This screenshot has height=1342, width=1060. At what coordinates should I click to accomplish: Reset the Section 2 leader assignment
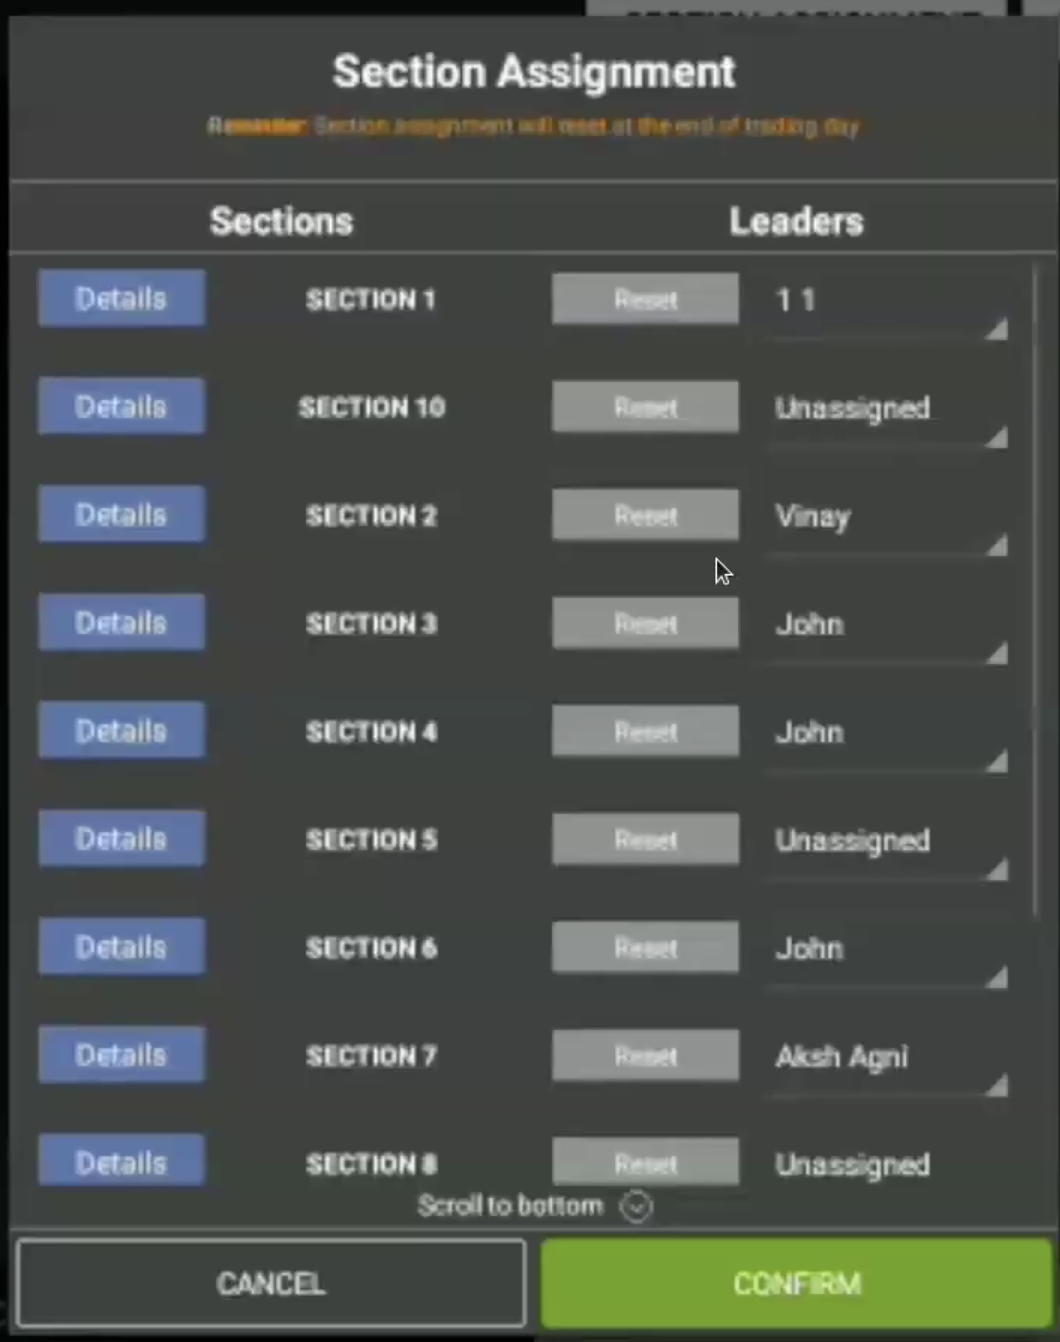pos(645,515)
